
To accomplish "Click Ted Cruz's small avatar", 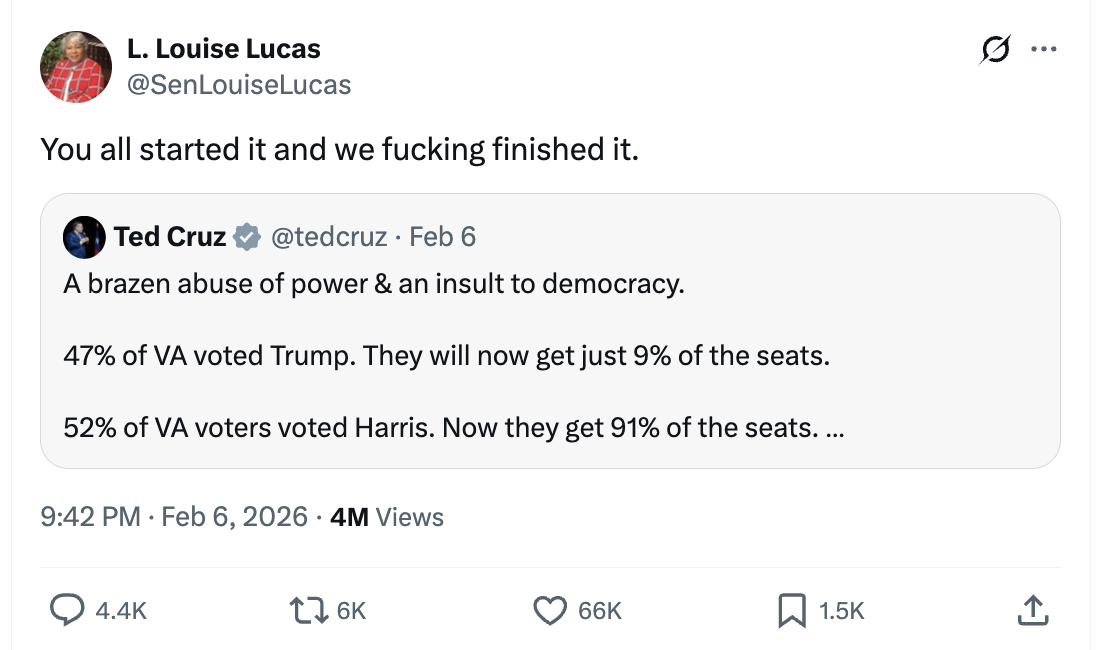I will (x=83, y=237).
